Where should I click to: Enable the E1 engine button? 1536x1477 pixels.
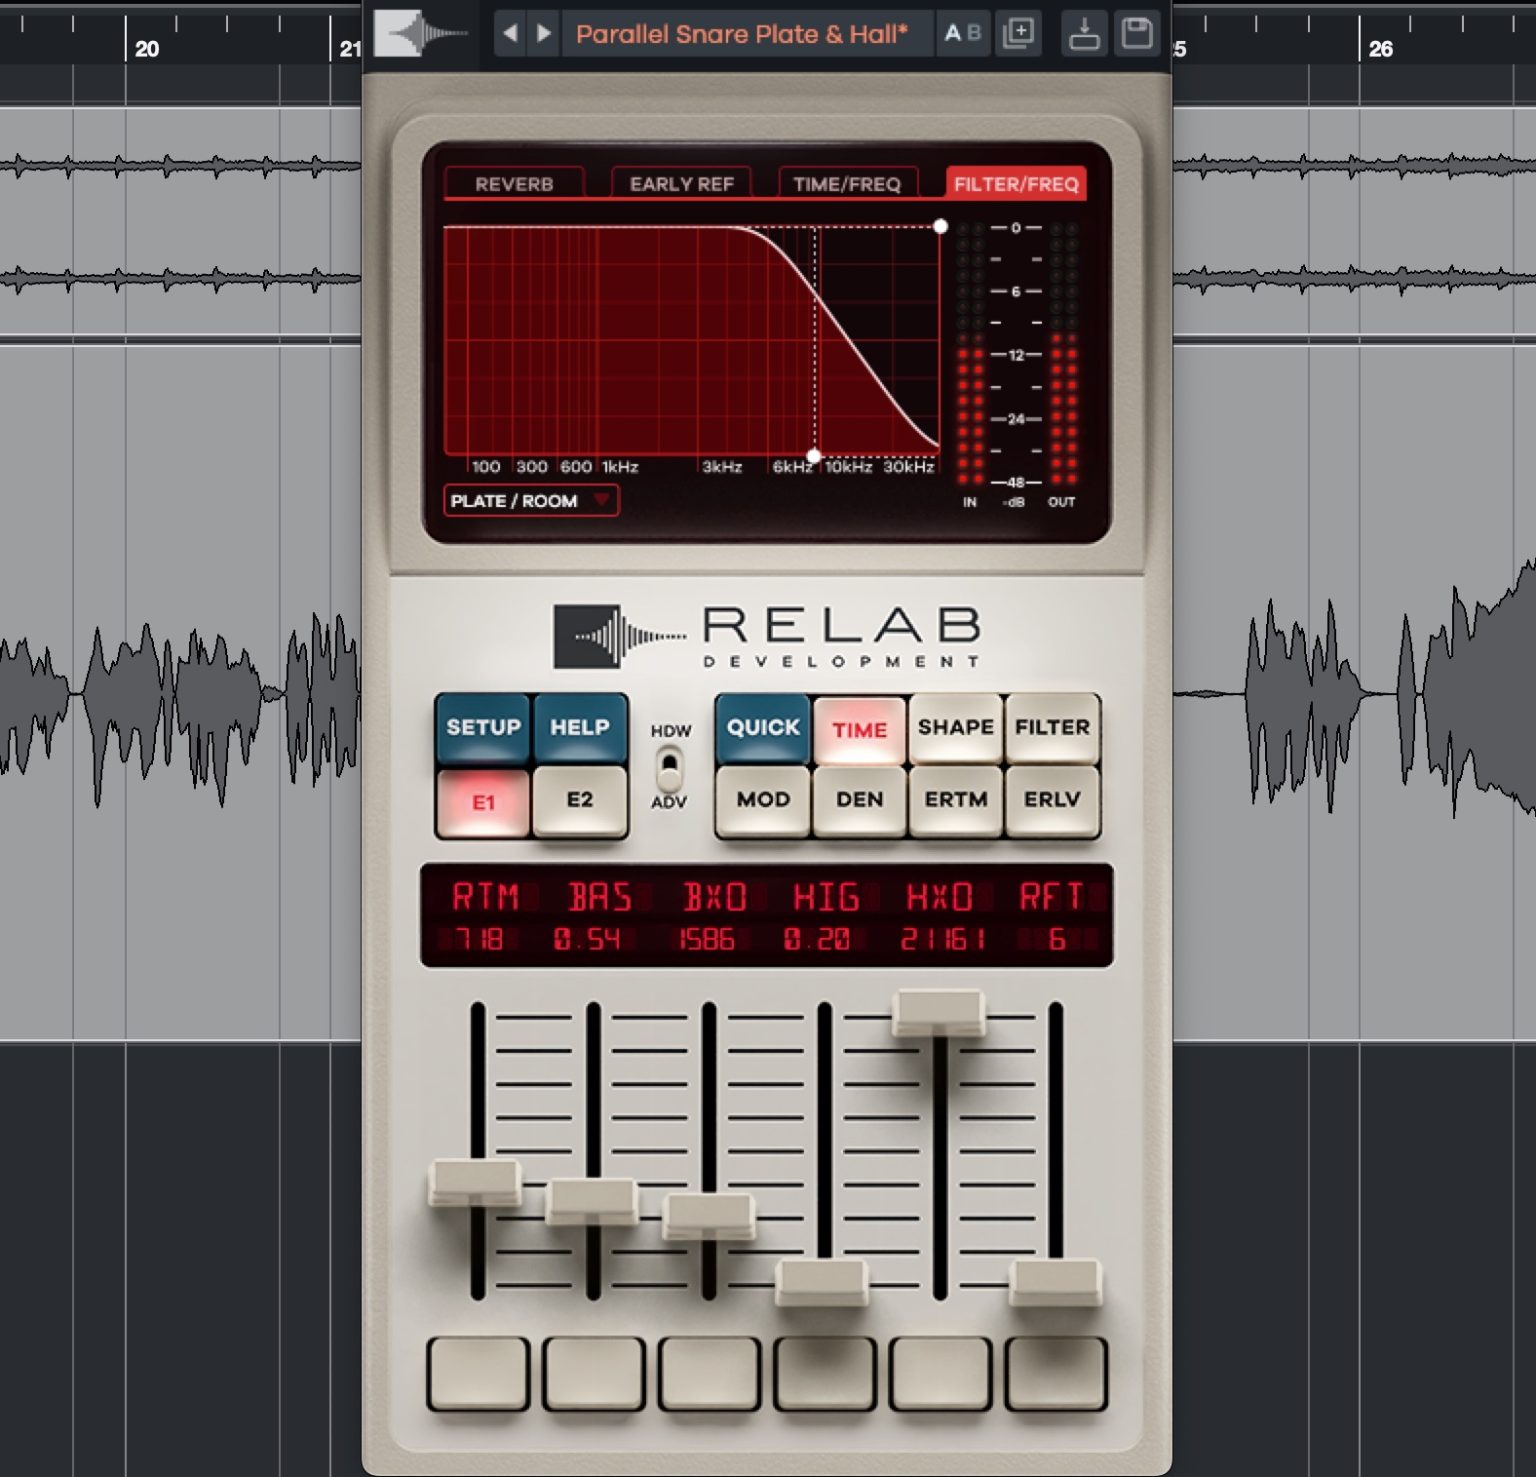pos(483,802)
